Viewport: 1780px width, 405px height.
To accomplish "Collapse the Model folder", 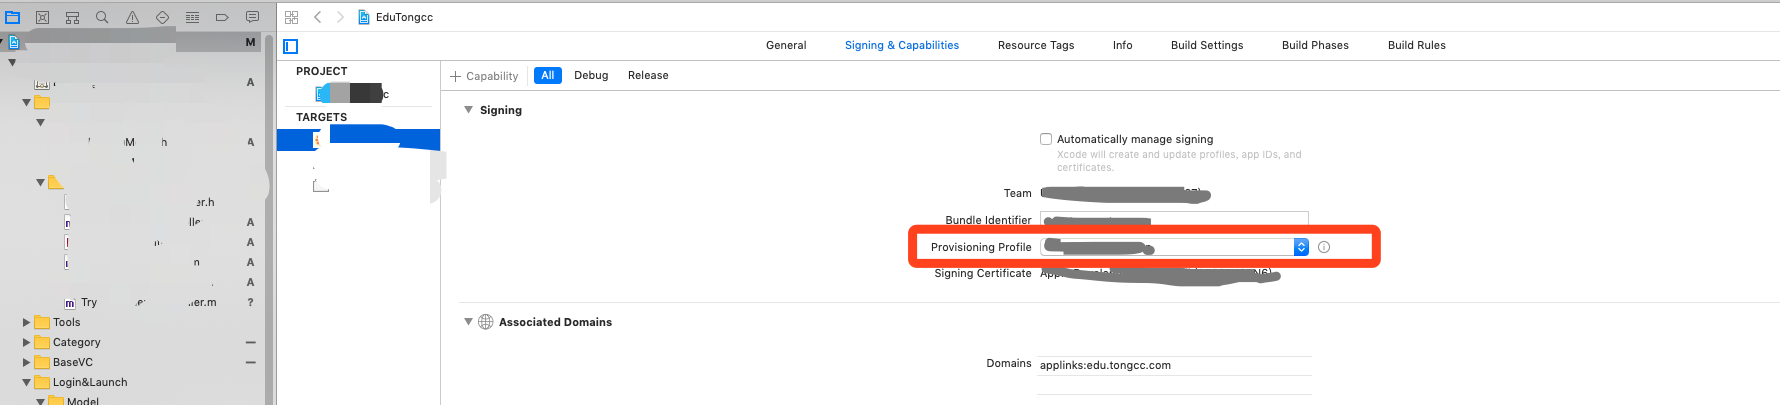I will pos(40,401).
